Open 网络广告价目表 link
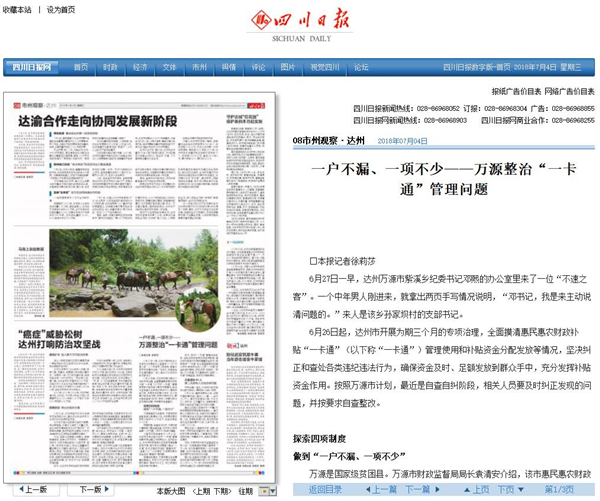The width and height of the screenshot is (600, 501). point(569,91)
